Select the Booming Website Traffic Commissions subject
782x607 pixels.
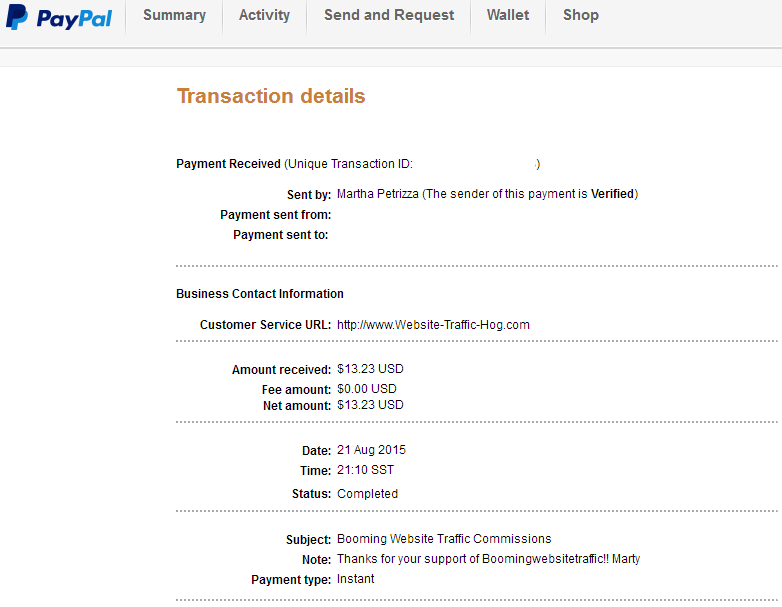[x=444, y=539]
